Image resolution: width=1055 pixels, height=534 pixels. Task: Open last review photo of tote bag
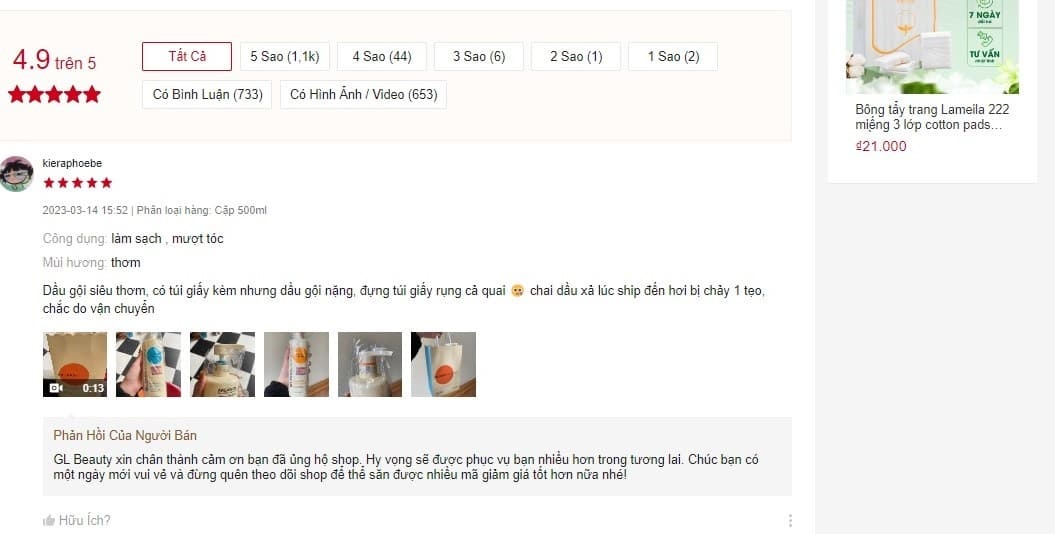tap(443, 364)
